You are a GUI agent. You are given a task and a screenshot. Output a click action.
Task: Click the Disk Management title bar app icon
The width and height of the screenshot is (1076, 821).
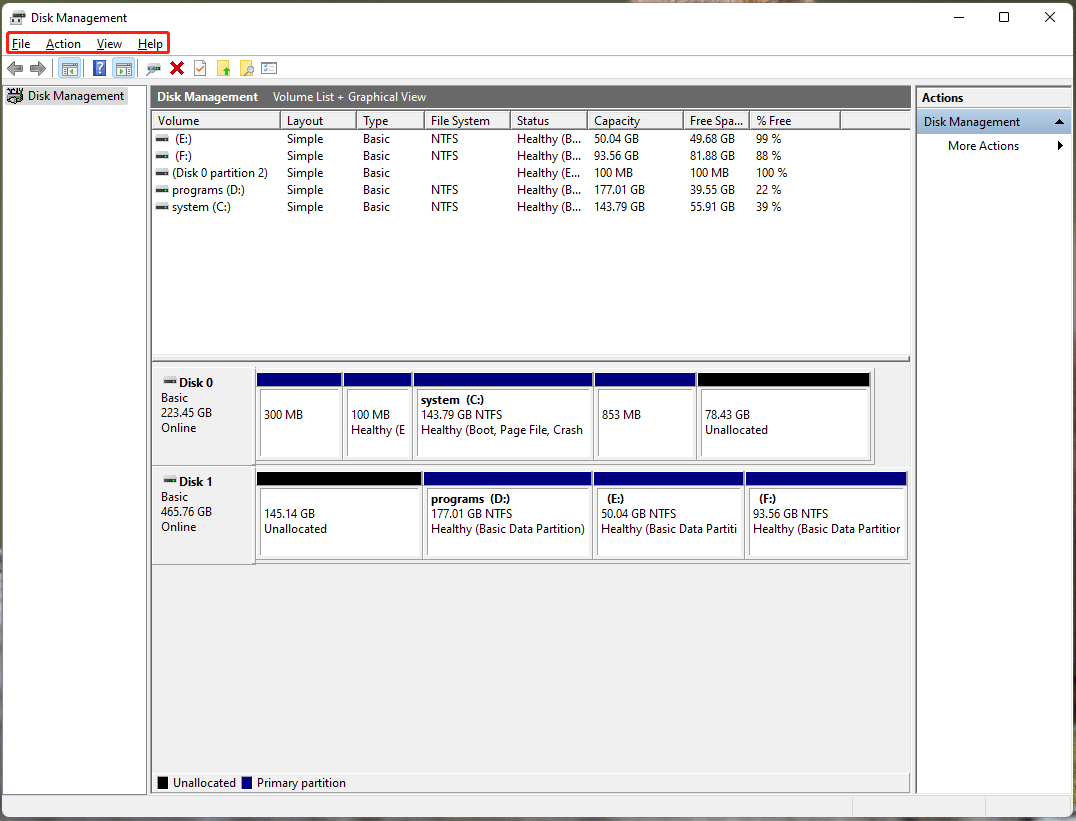tap(17, 18)
